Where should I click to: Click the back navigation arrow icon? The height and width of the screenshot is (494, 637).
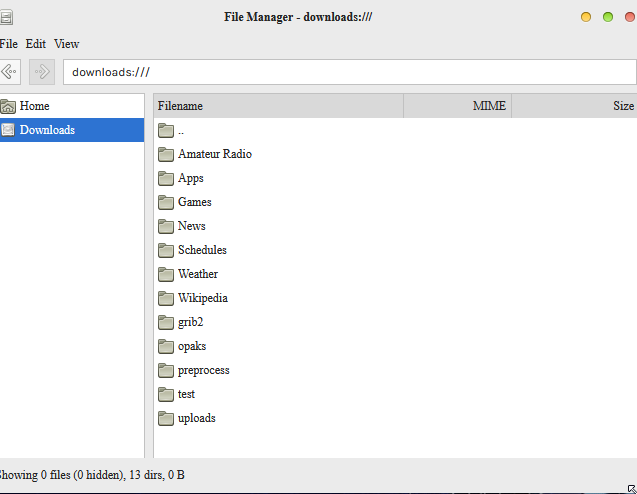click(x=9, y=72)
